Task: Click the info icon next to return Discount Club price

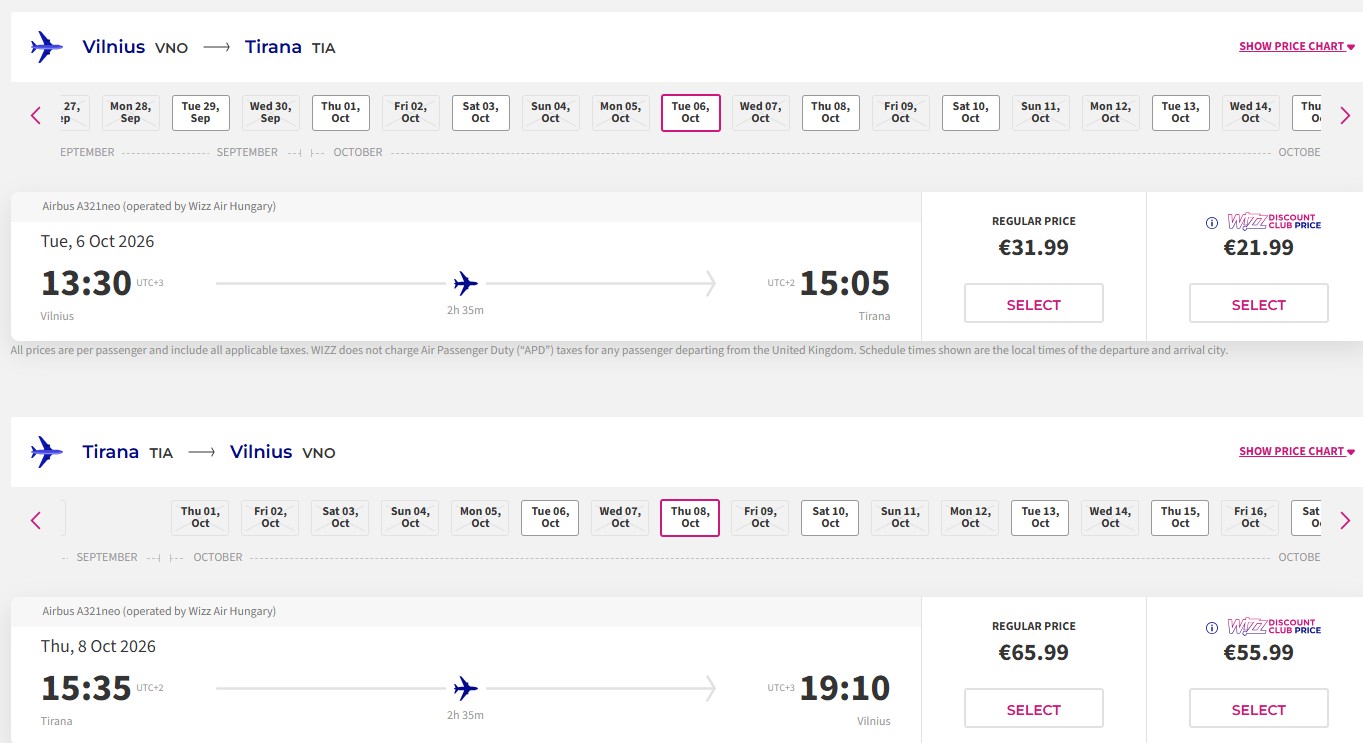Action: (x=1211, y=628)
